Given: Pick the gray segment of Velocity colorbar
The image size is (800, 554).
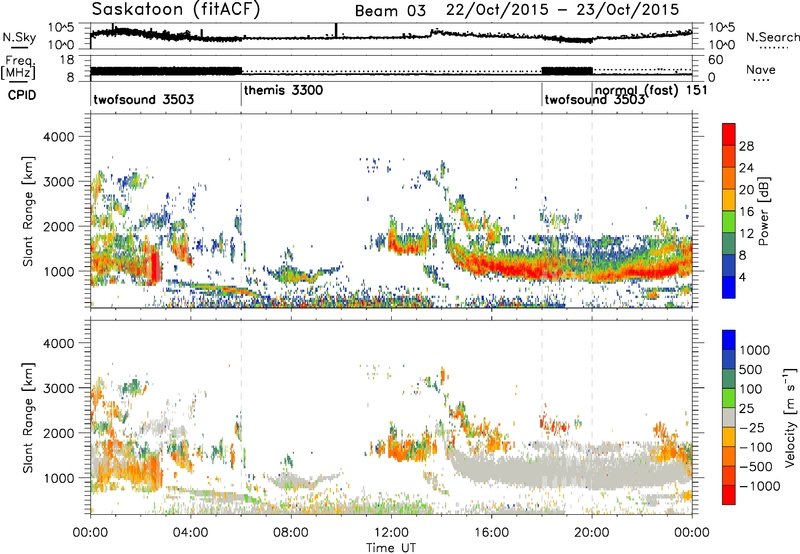Looking at the screenshot, I should click(729, 417).
